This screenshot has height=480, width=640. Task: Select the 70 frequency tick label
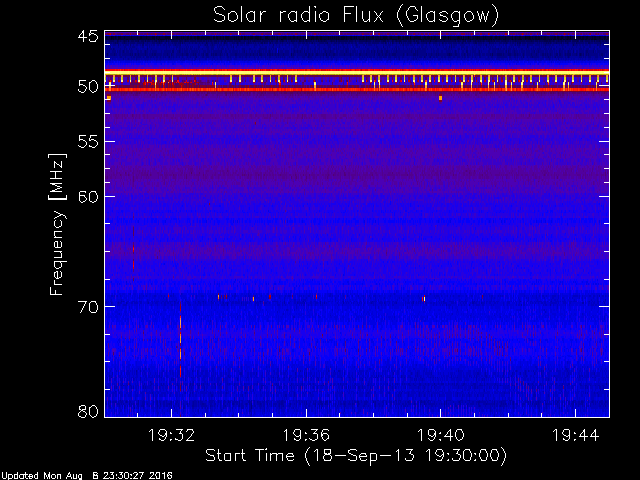point(88,307)
